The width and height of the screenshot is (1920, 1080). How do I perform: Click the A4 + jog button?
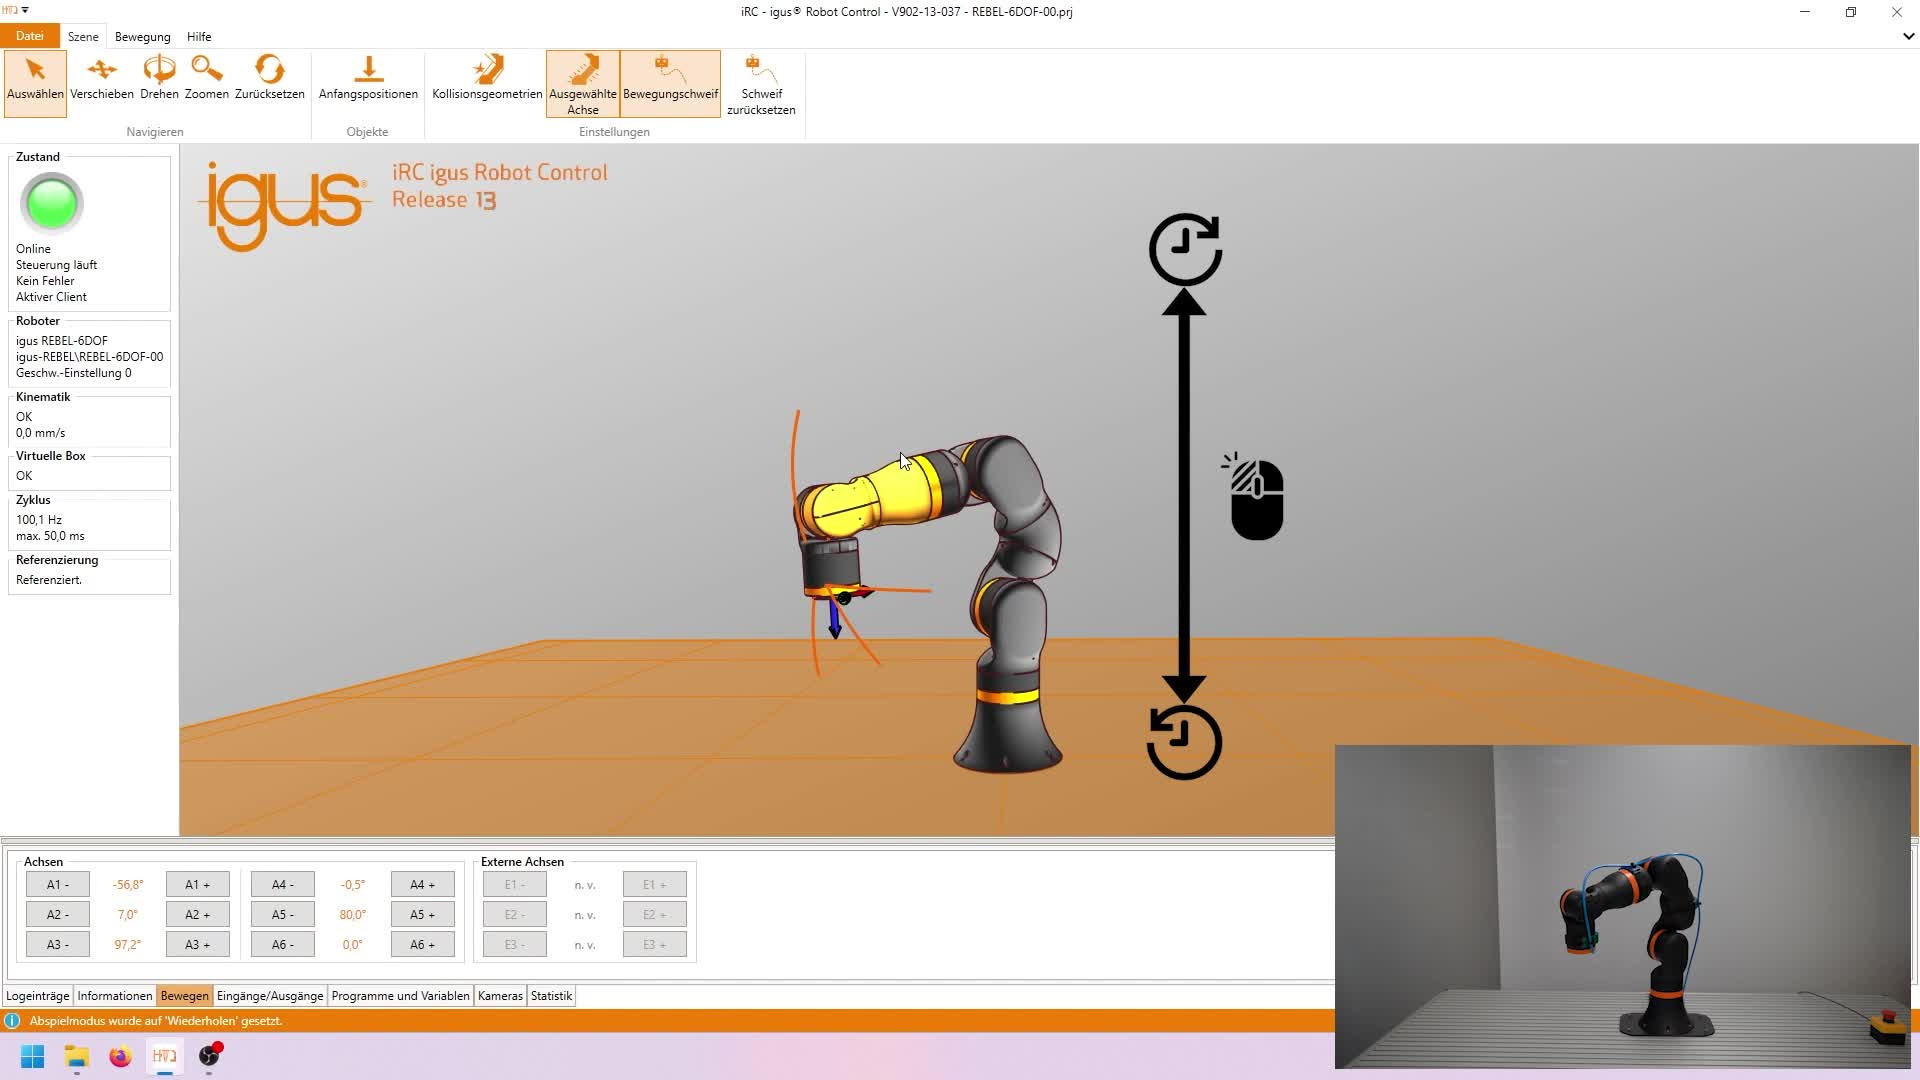[x=423, y=885]
